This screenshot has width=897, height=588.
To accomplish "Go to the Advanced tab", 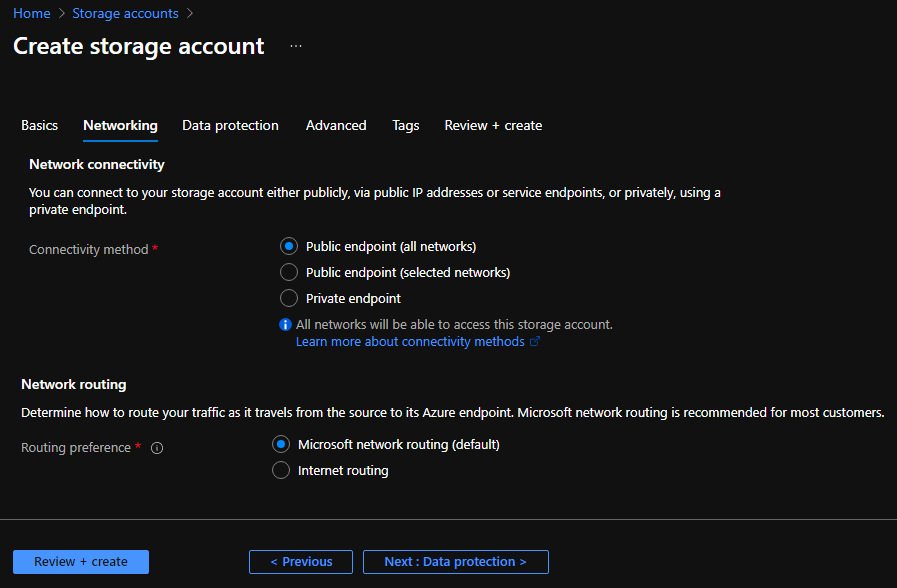I will tap(336, 125).
